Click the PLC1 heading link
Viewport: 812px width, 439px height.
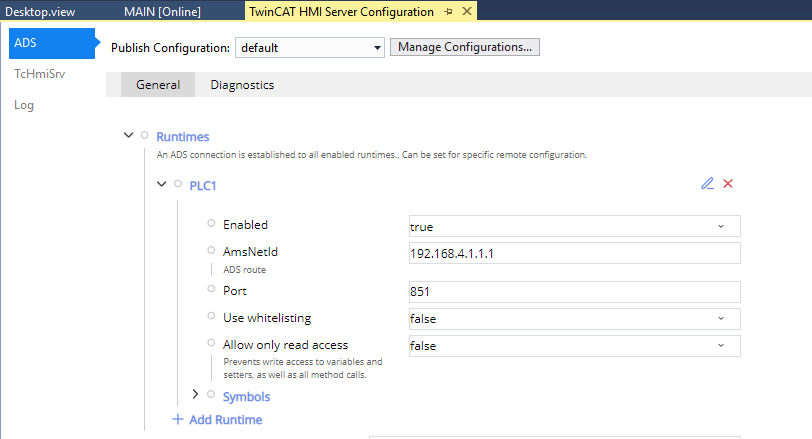202,185
